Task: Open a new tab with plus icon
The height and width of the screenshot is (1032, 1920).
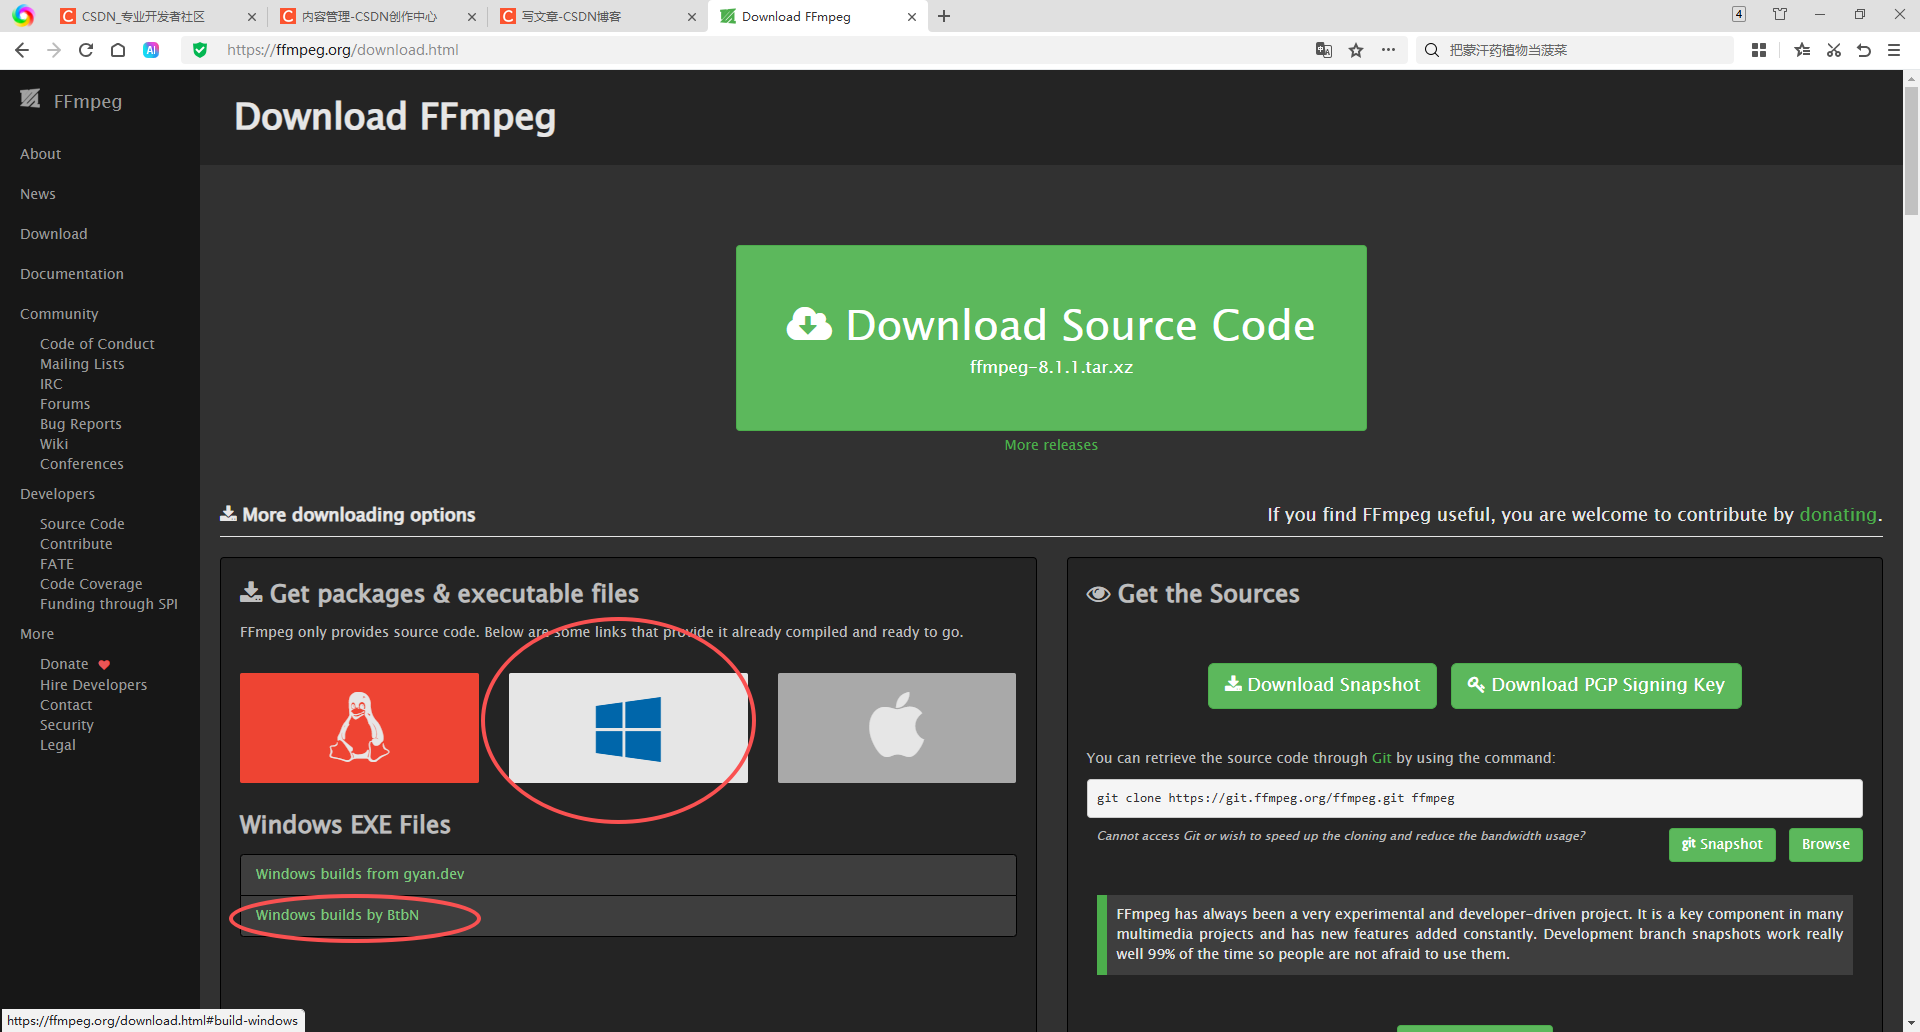Action: pyautogui.click(x=944, y=16)
